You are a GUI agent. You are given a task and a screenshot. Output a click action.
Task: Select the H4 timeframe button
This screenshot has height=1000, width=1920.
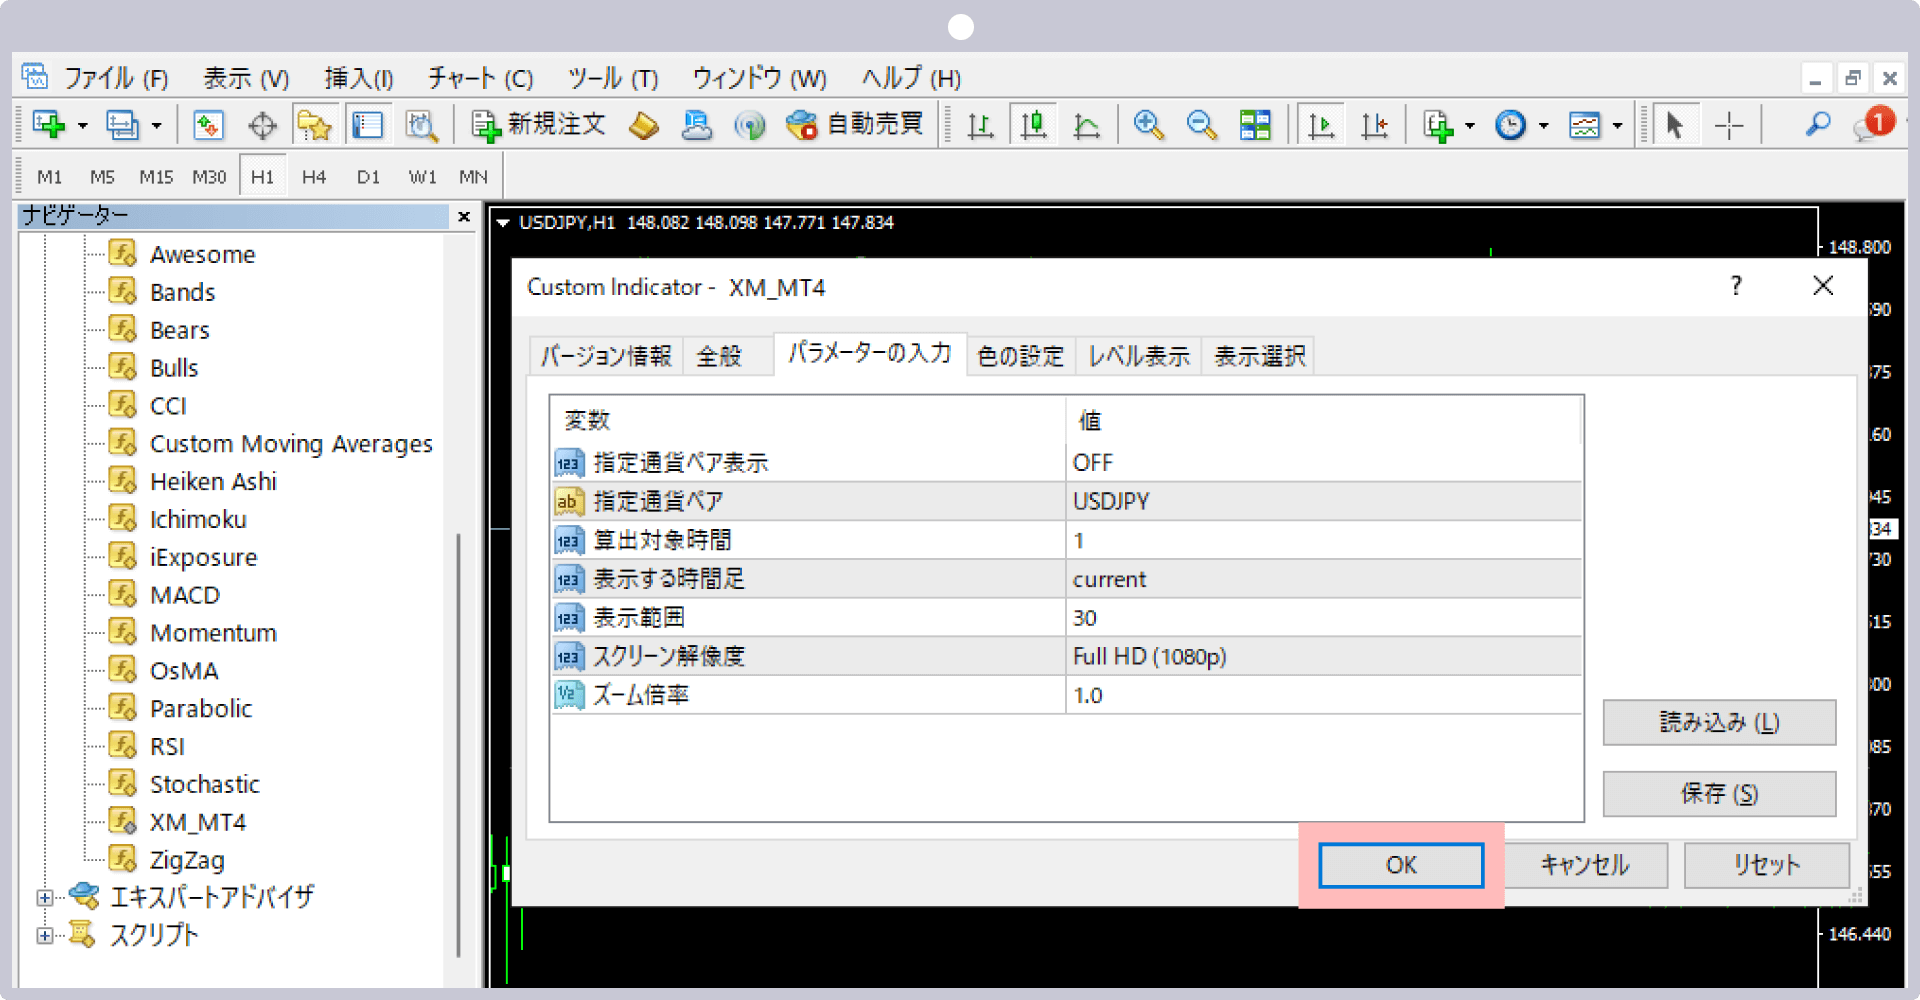tap(314, 177)
